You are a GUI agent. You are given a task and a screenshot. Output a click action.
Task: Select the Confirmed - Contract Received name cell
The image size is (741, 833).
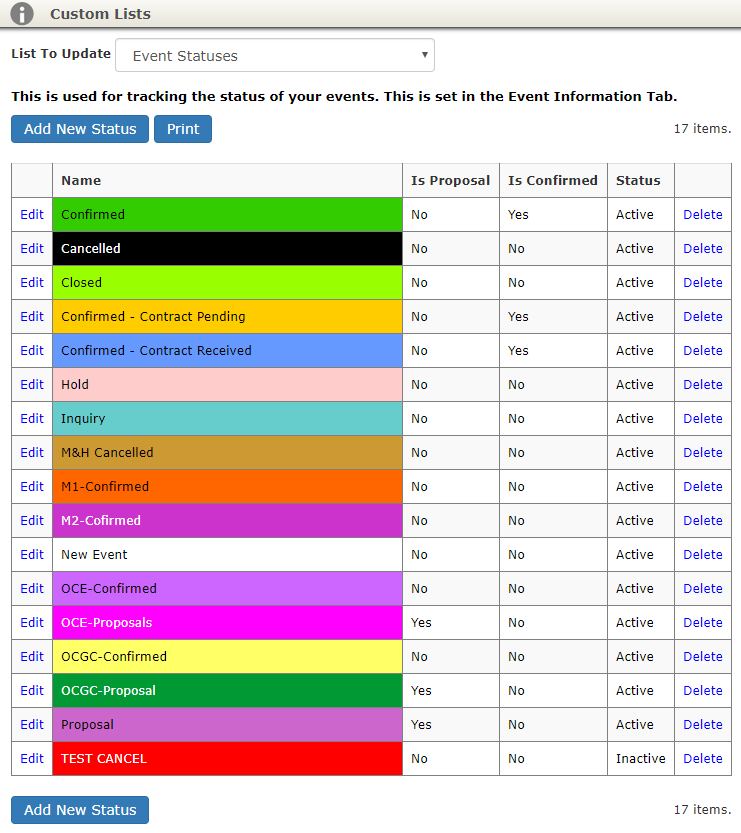point(227,351)
